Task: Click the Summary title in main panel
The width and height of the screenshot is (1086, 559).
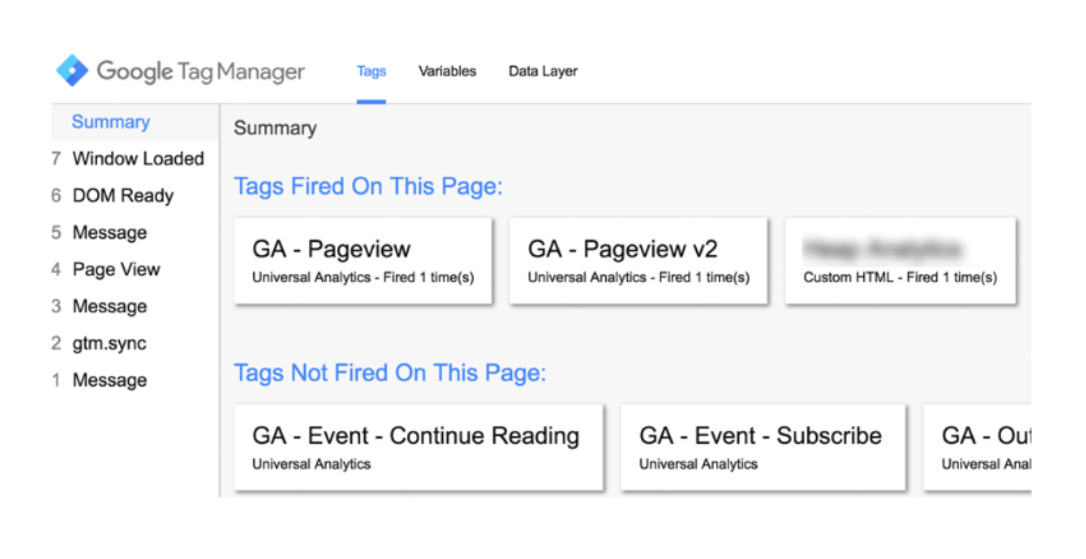Action: 275,128
